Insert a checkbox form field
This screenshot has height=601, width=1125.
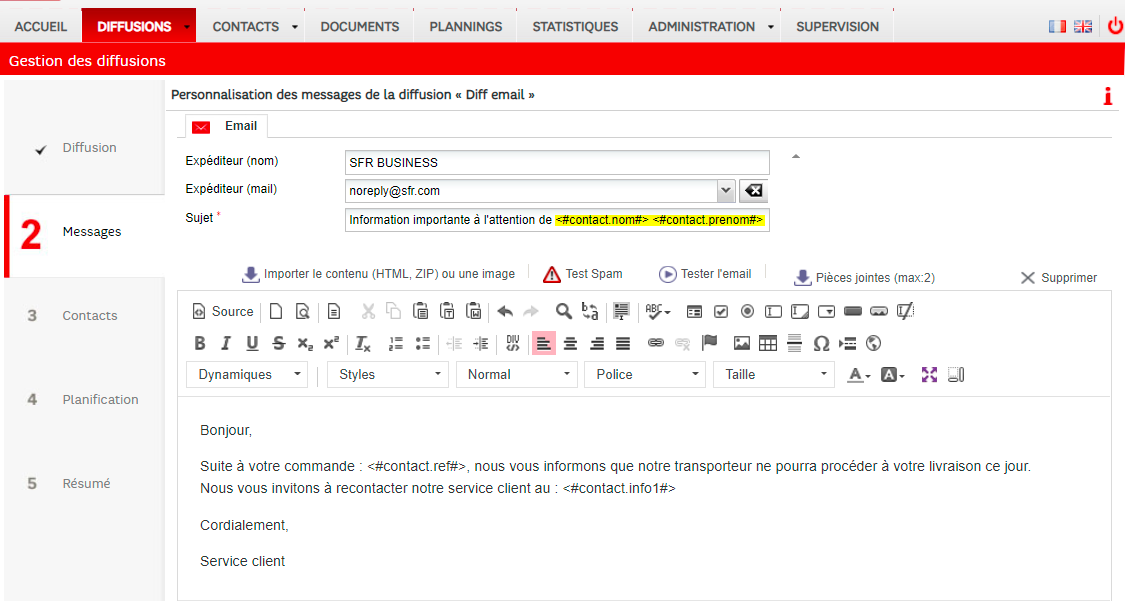click(721, 311)
